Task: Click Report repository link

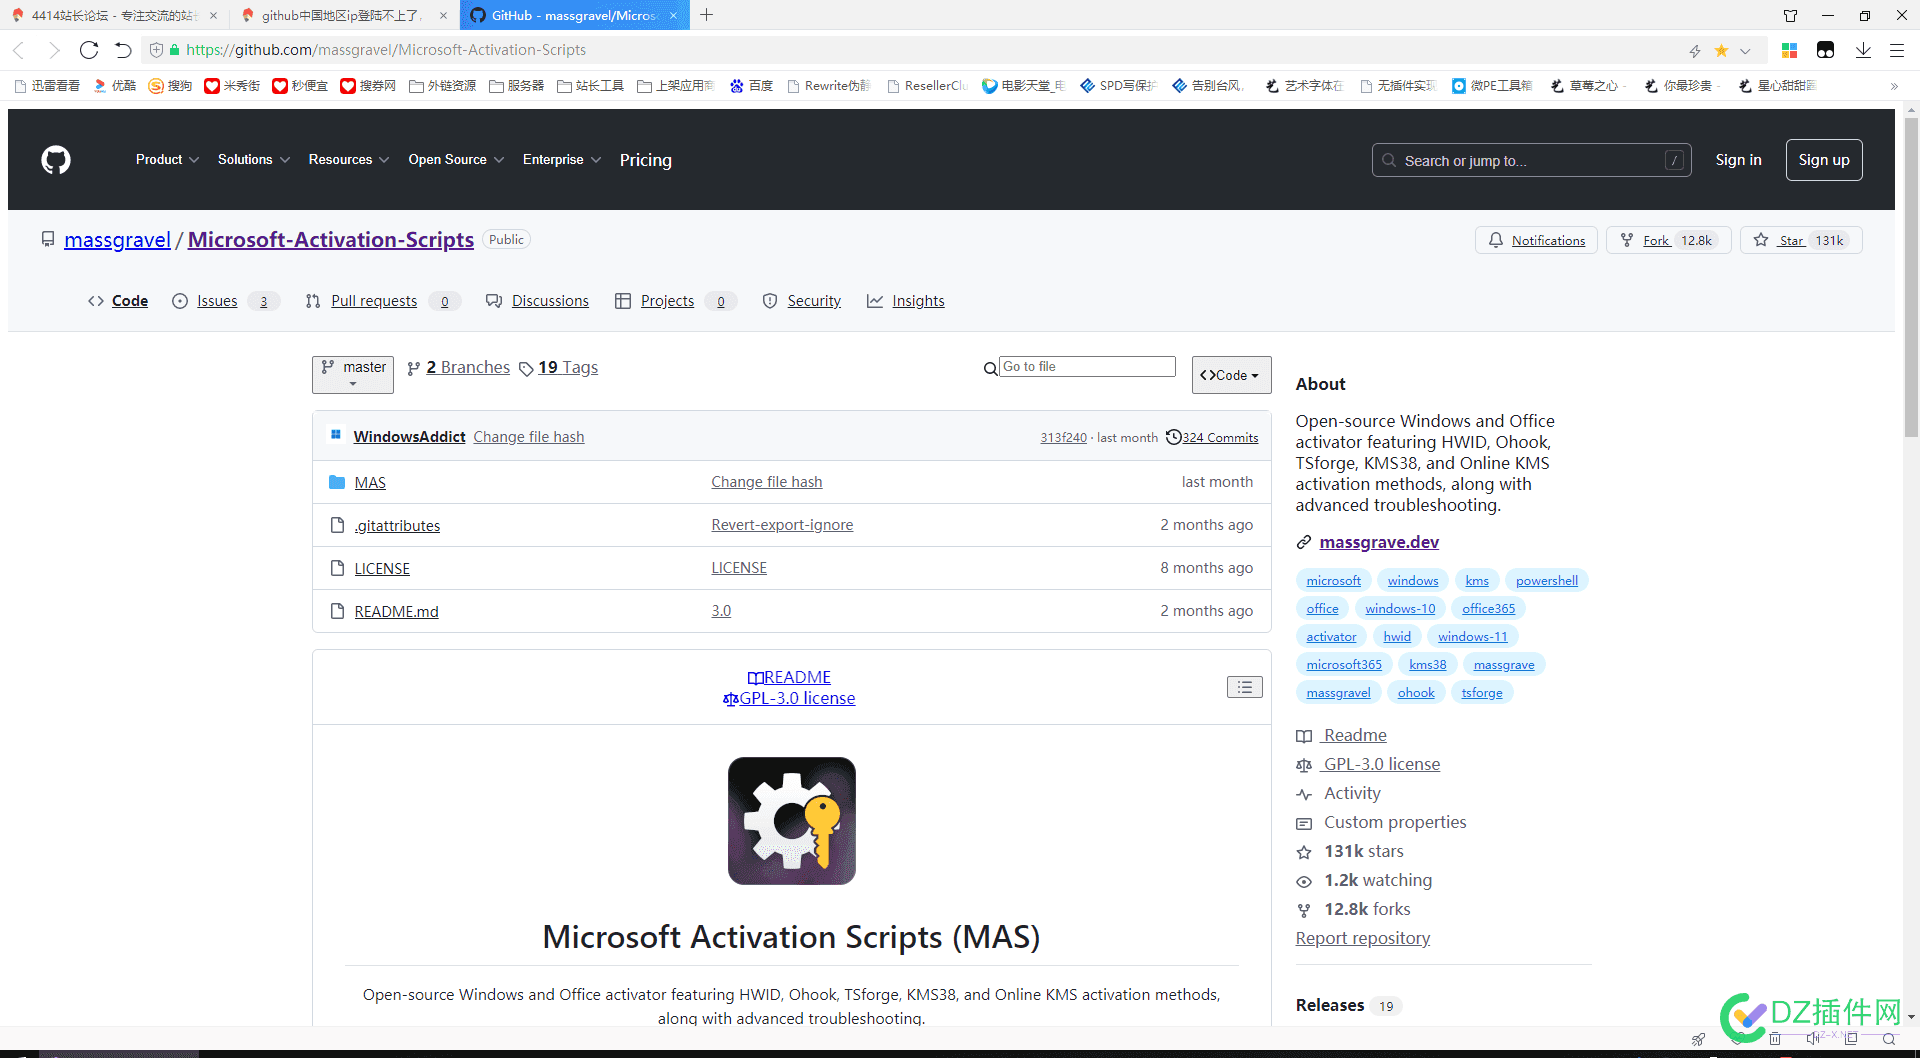Action: (1362, 938)
